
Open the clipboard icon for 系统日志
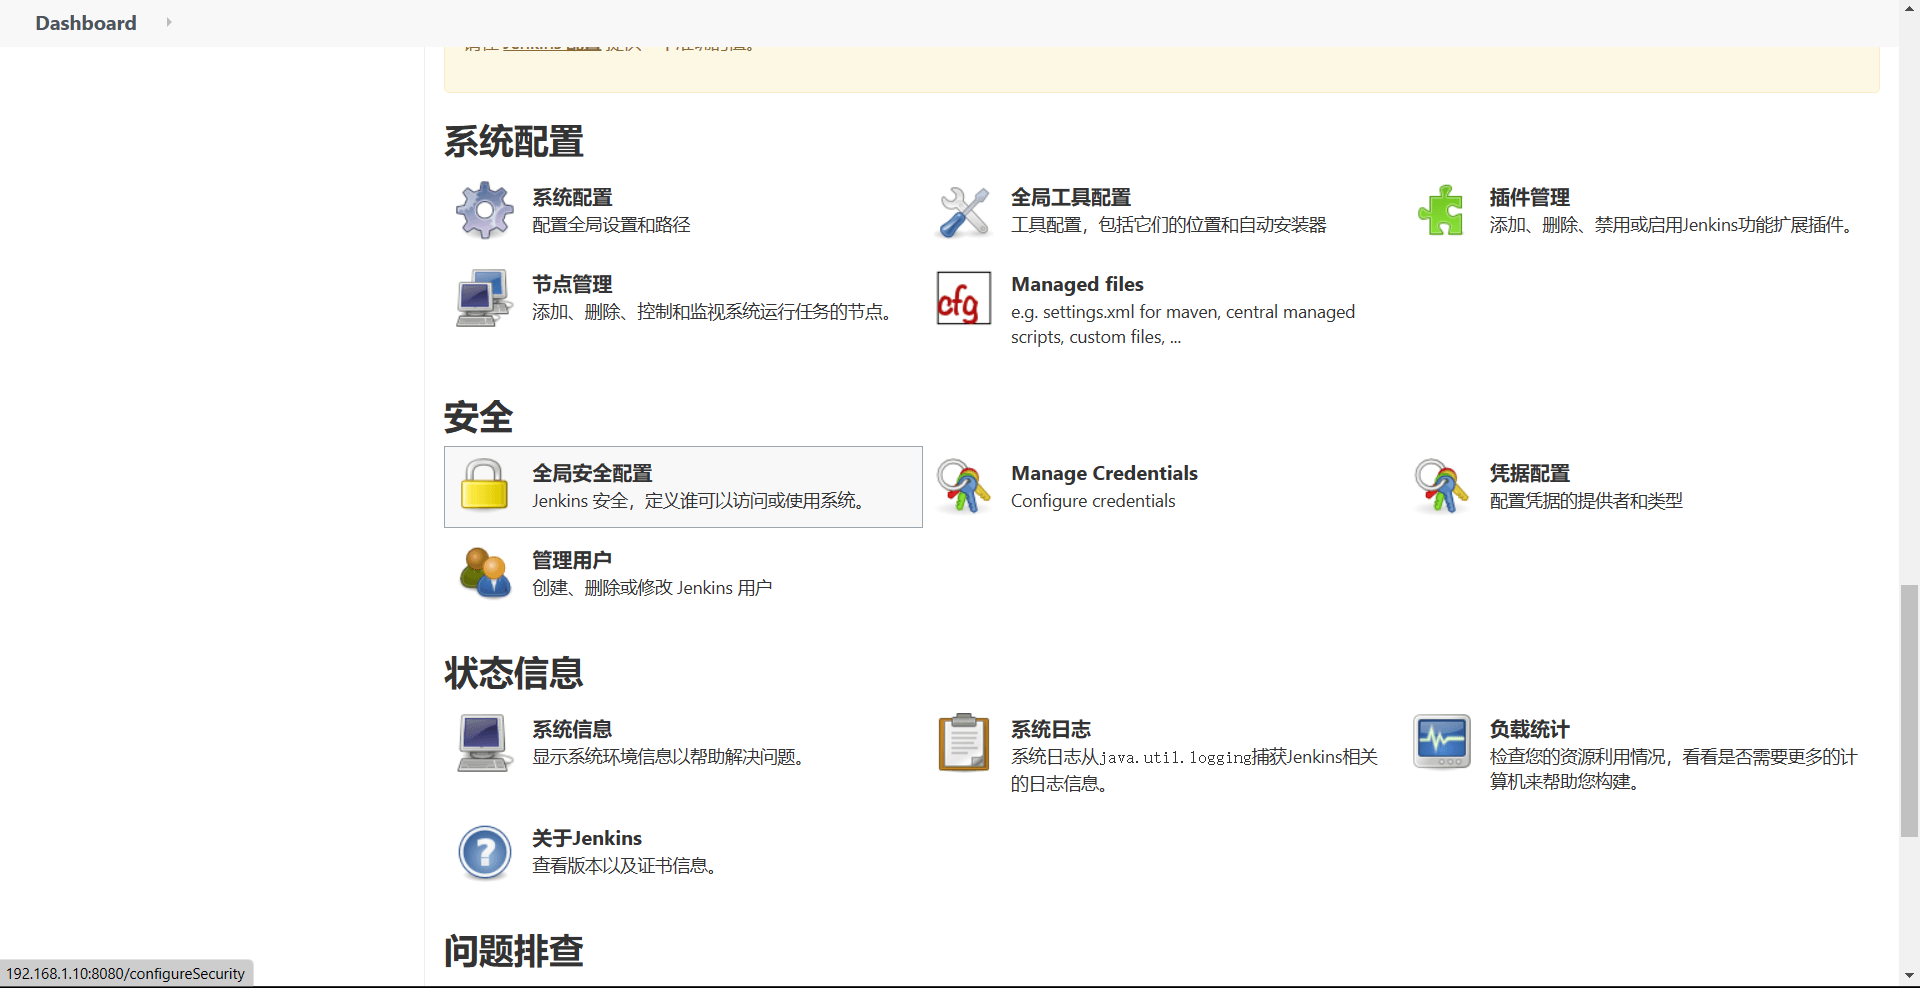pos(964,742)
